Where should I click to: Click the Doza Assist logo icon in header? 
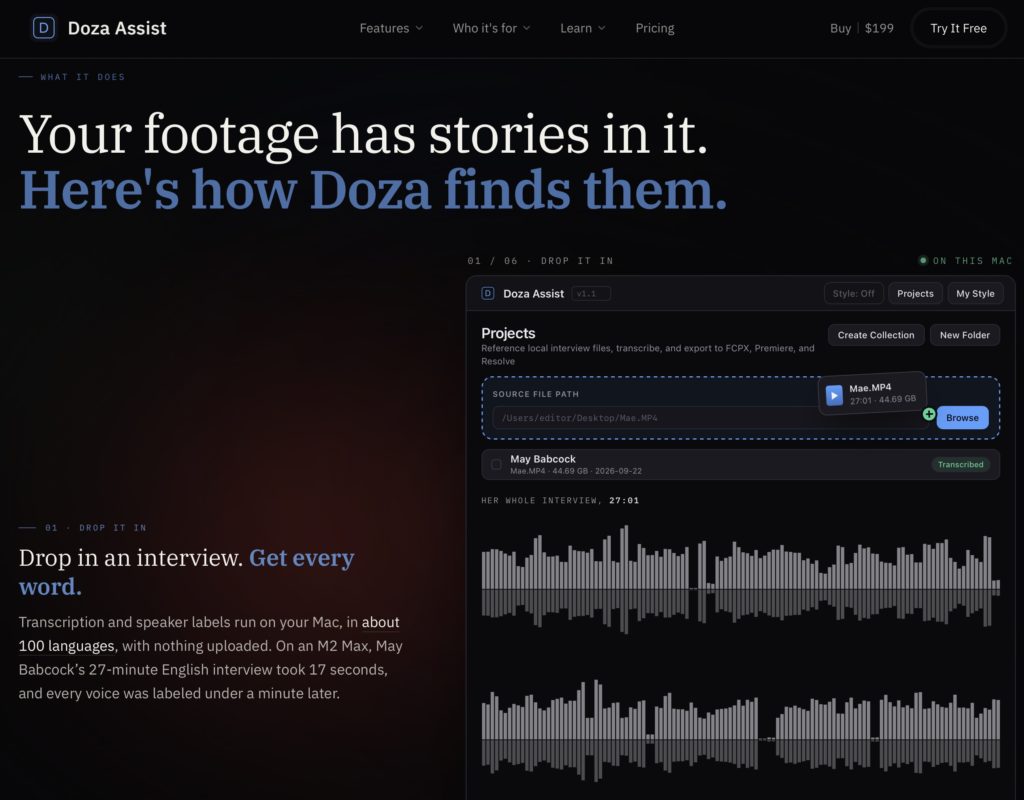[44, 28]
